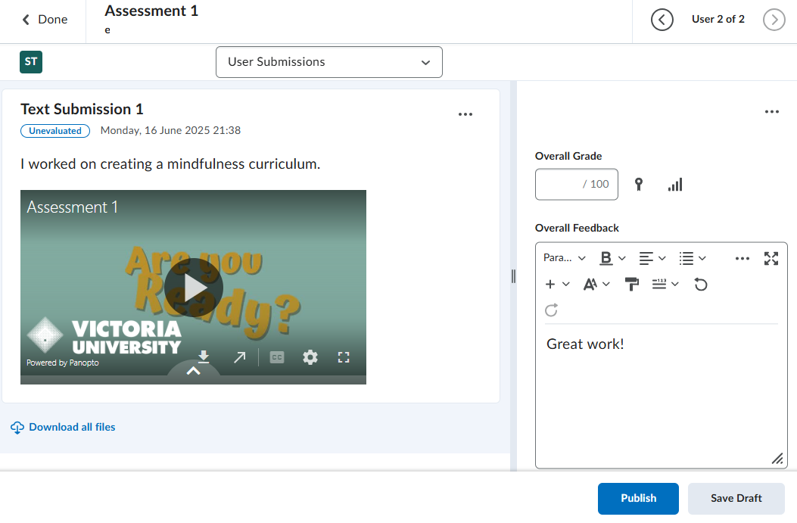Click the Overall Grade input field

pyautogui.click(x=576, y=184)
